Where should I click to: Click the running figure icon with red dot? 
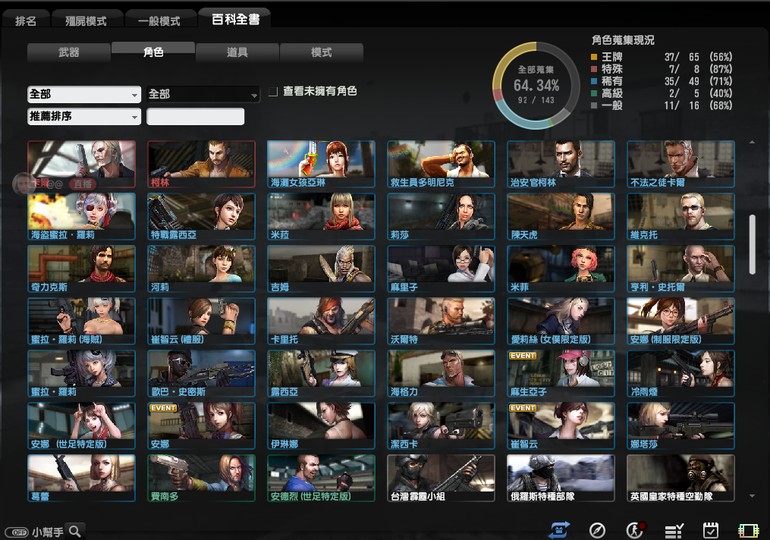point(634,530)
